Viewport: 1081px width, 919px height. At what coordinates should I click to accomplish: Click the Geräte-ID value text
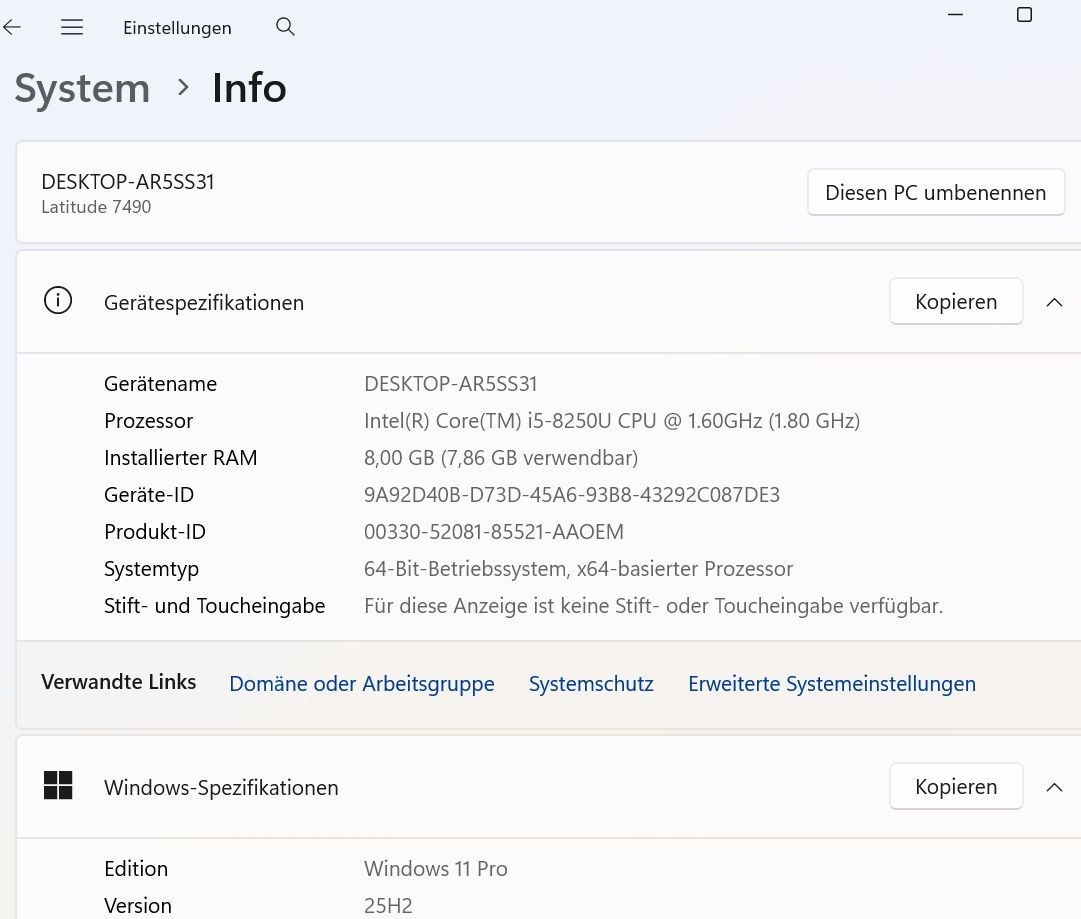571,495
